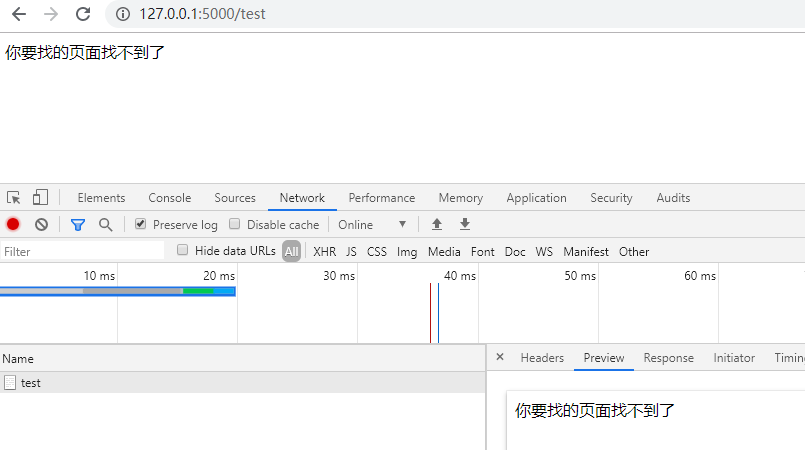Uncheck Preserve log checkbox
This screenshot has width=805, height=450.
[x=140, y=224]
